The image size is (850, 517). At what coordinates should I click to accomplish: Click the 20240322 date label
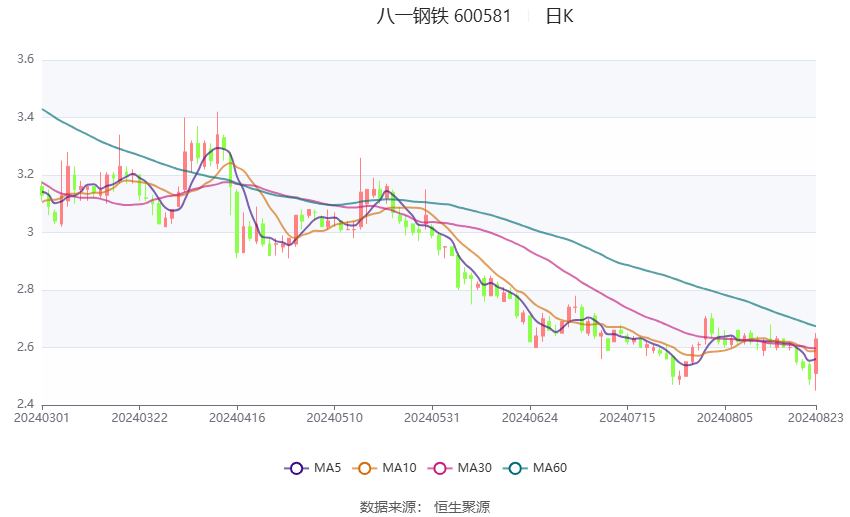click(x=139, y=418)
